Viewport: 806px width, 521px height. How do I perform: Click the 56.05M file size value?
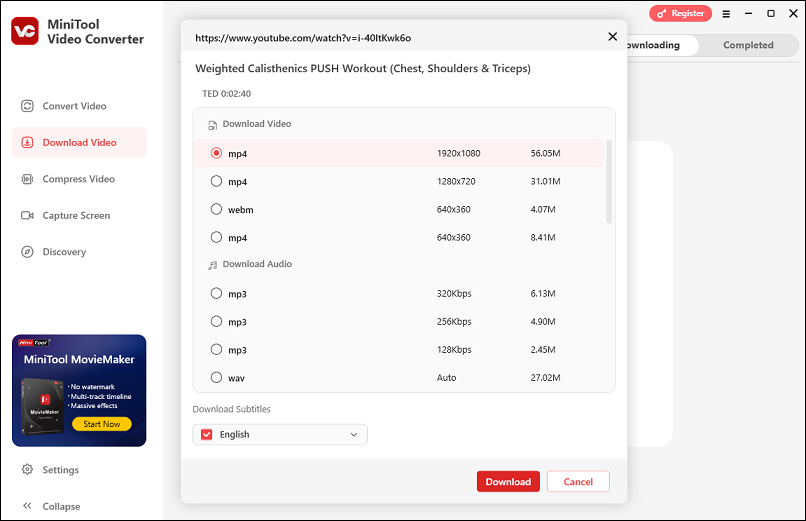click(x=545, y=153)
